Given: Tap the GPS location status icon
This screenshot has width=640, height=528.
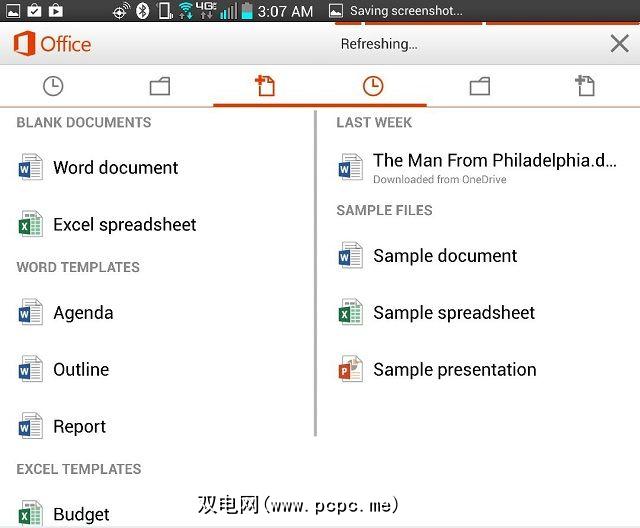Looking at the screenshot, I should [x=121, y=11].
